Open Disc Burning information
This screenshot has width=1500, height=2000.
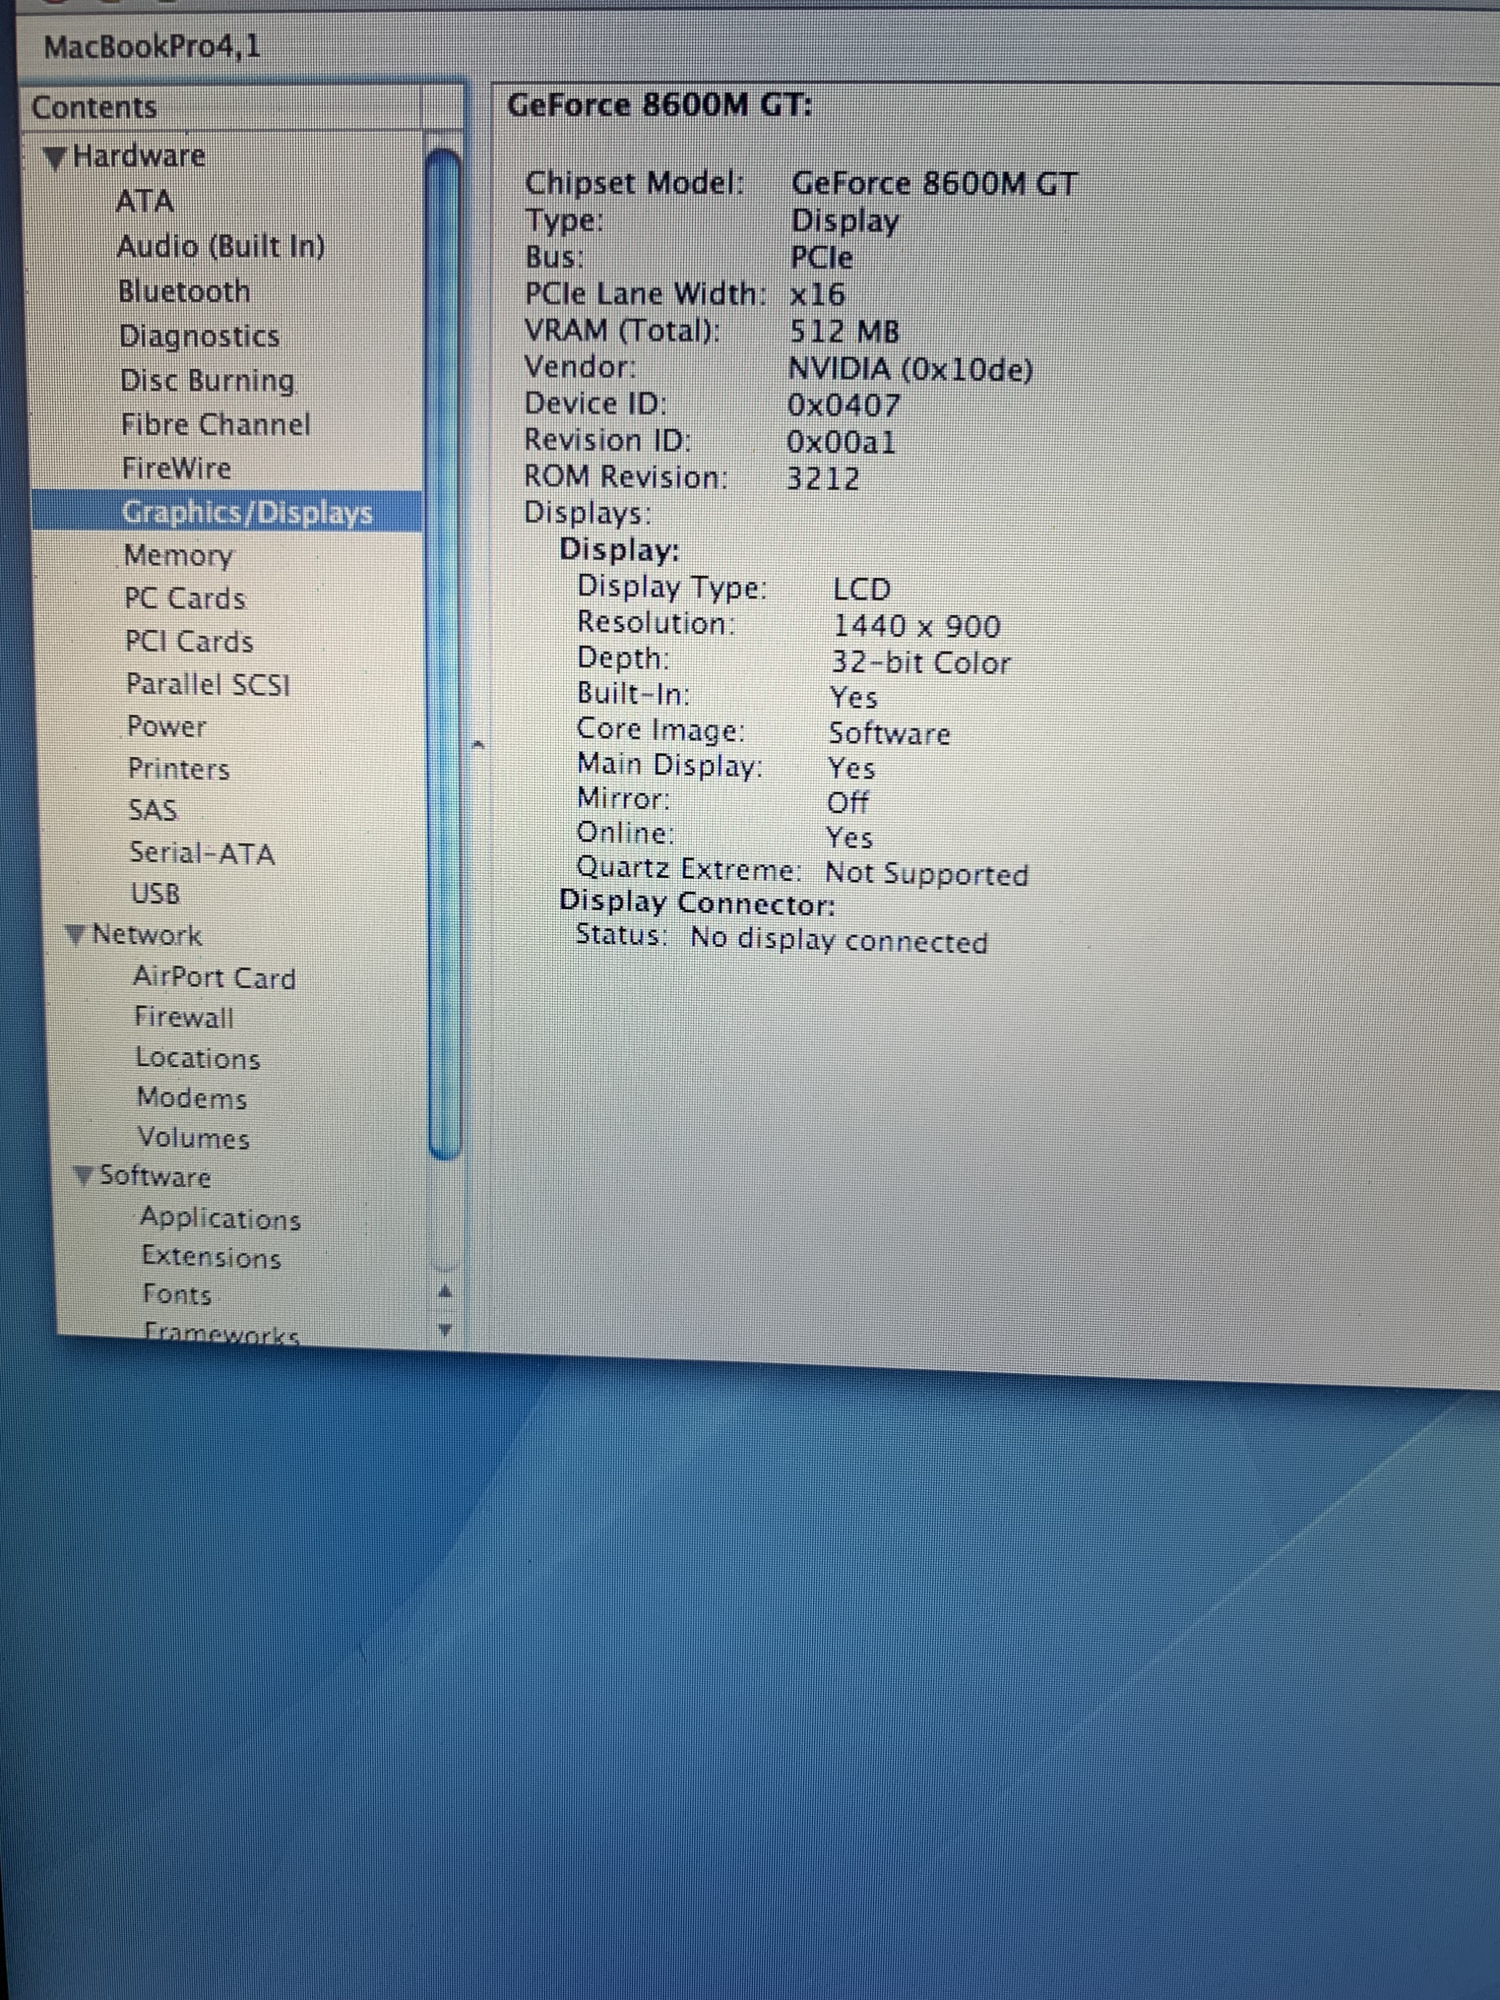(208, 380)
